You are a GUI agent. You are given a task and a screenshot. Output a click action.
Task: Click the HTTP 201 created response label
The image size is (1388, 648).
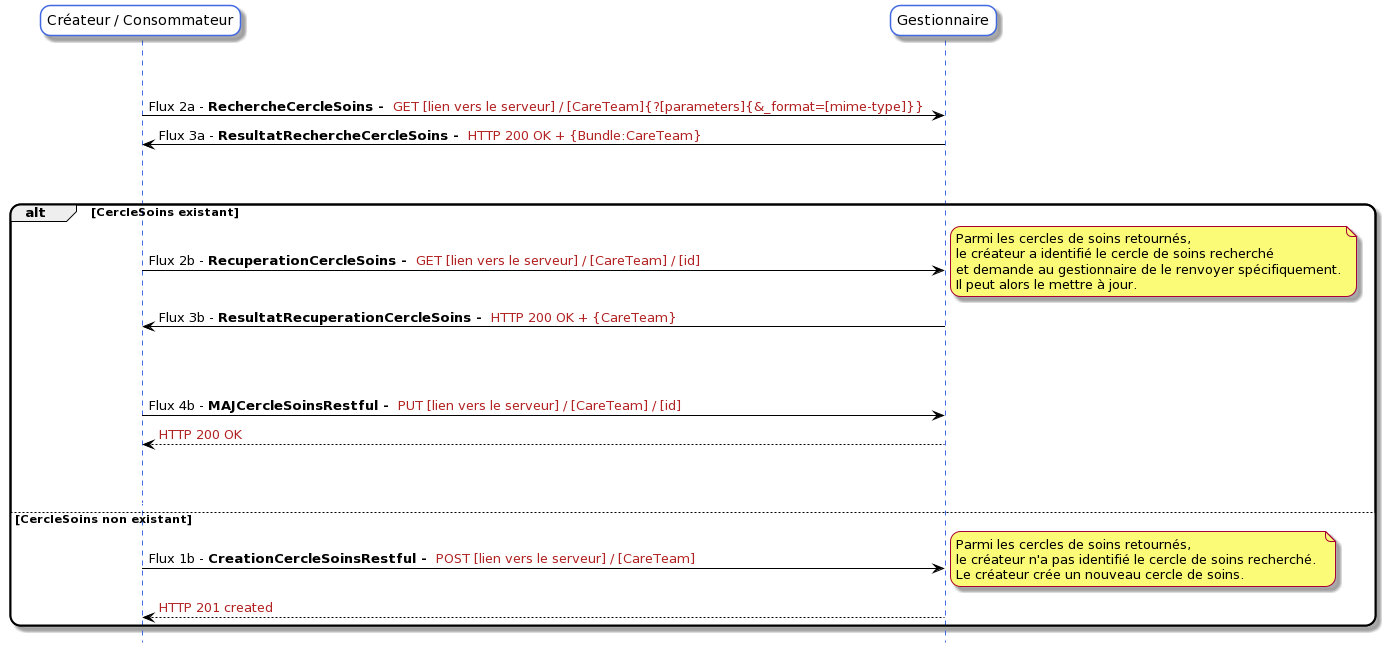215,608
